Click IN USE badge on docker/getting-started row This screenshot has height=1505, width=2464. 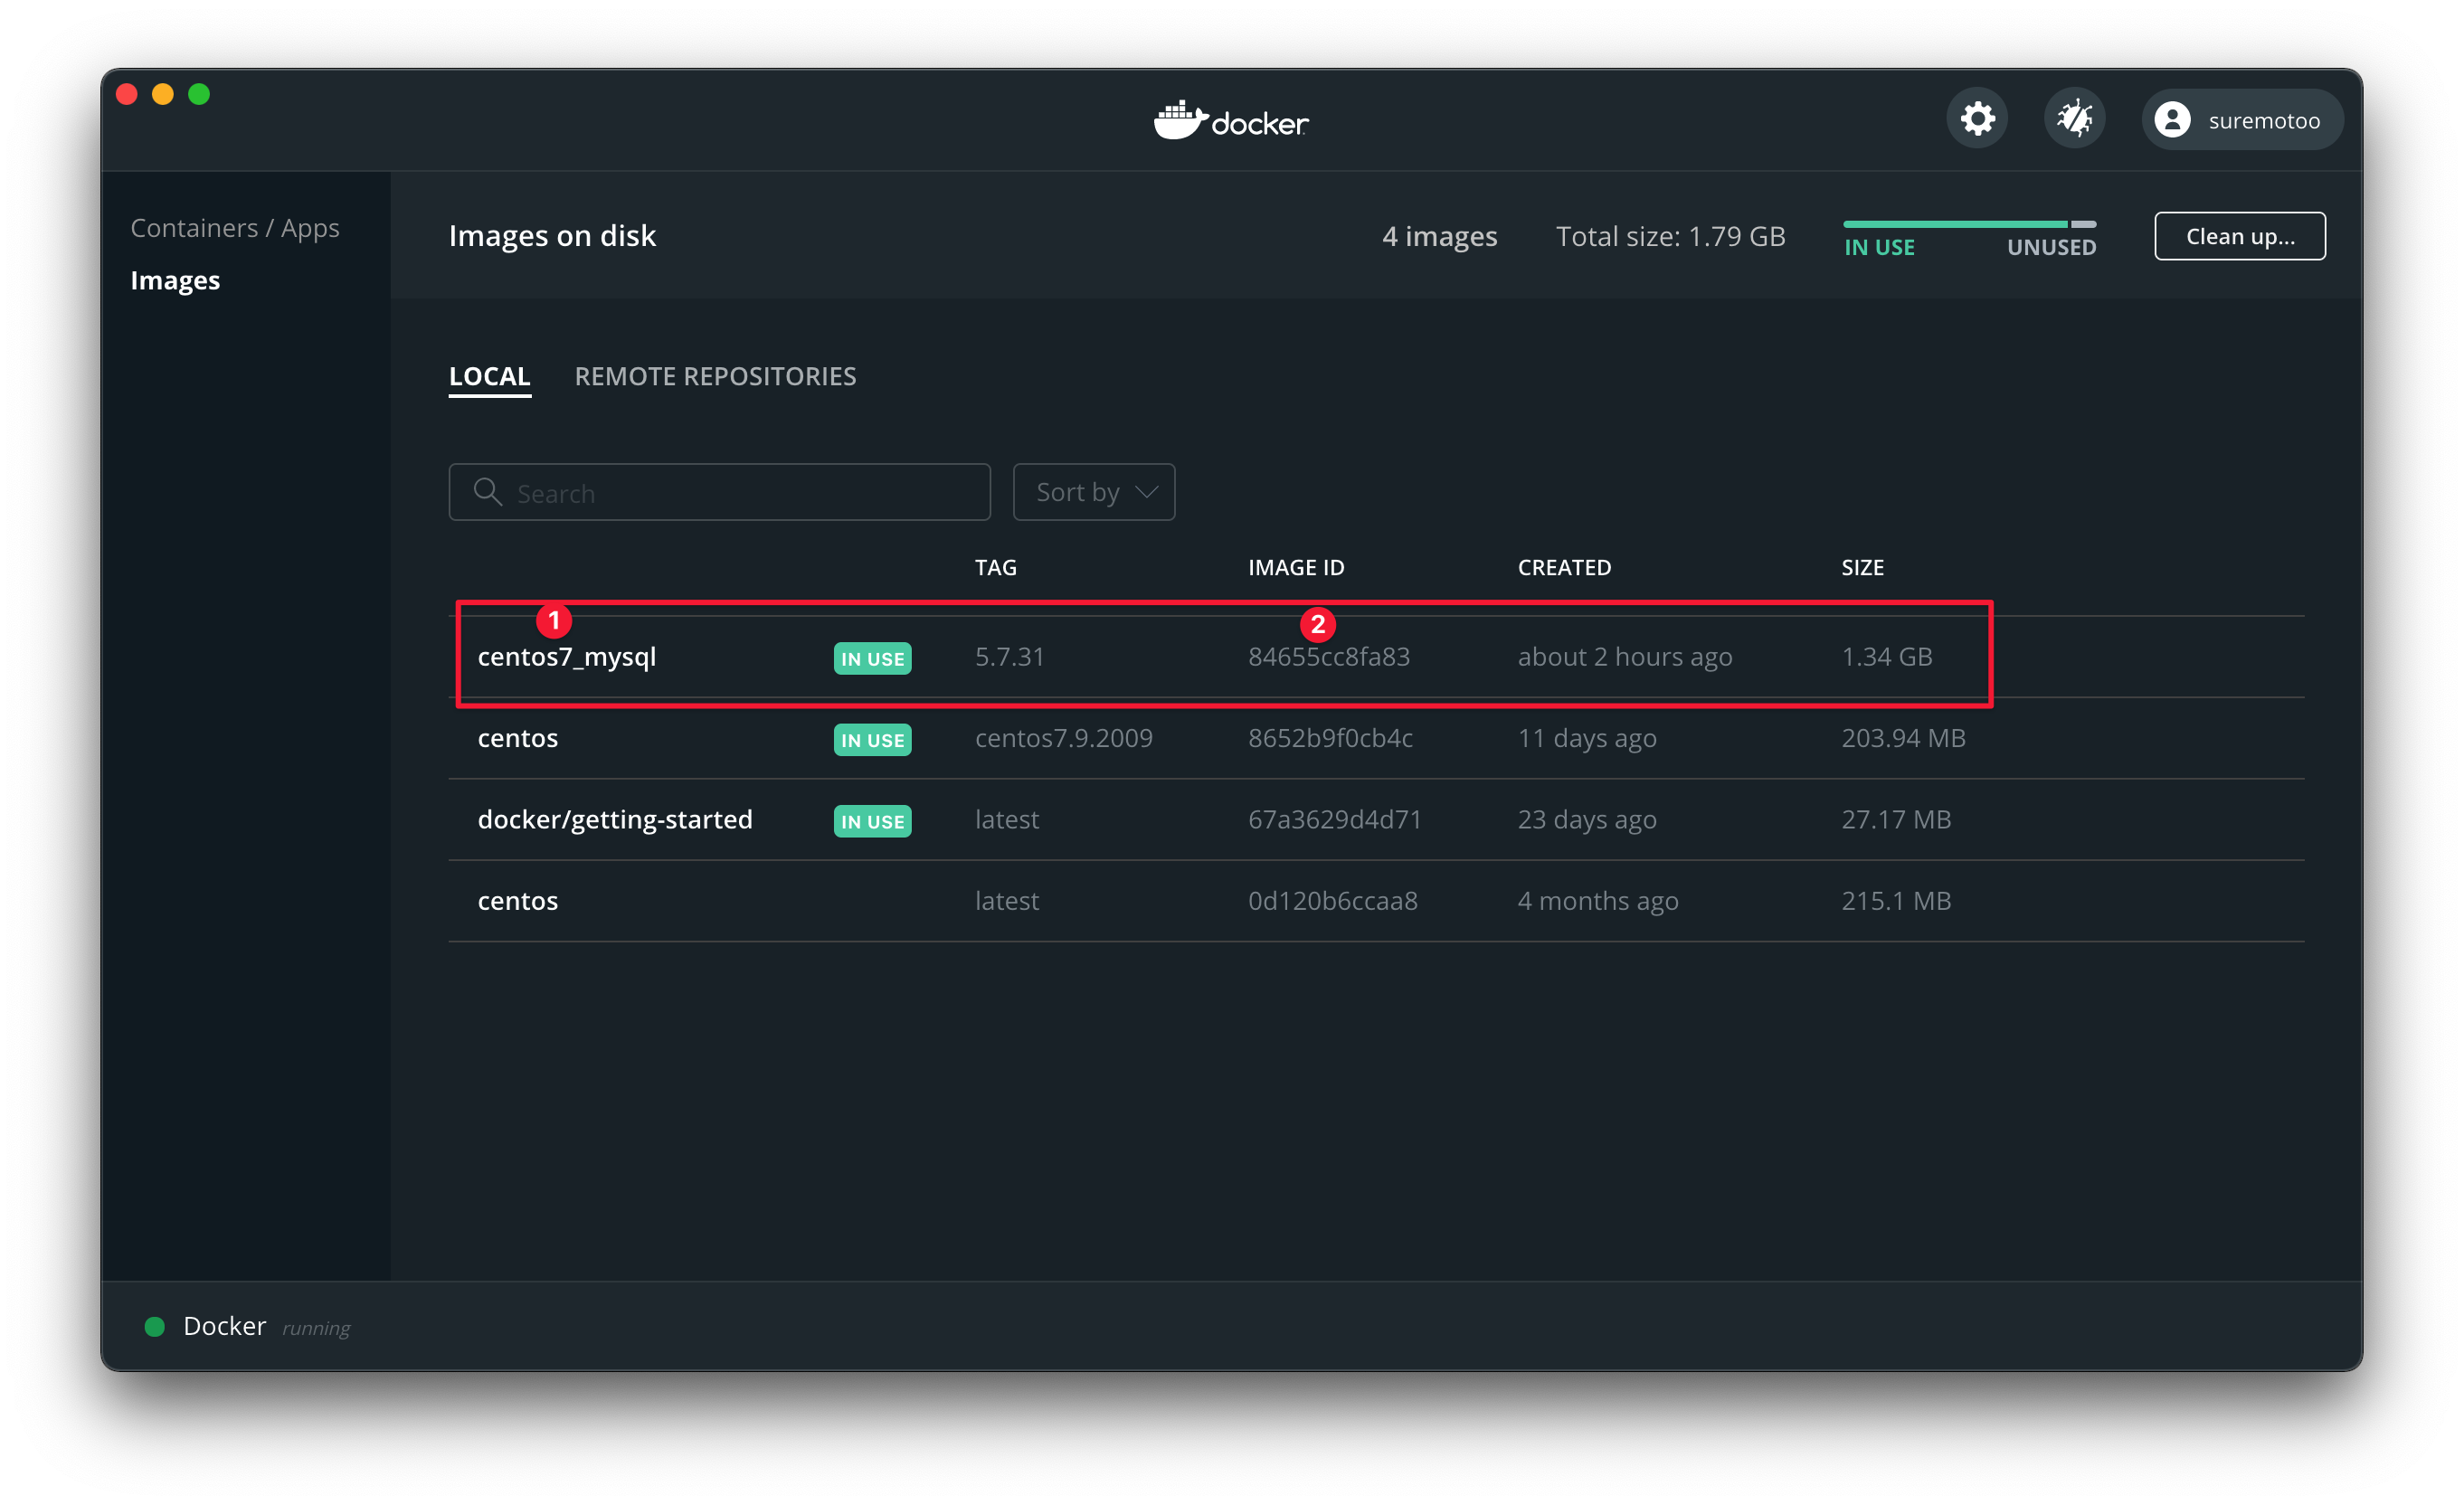pos(872,821)
